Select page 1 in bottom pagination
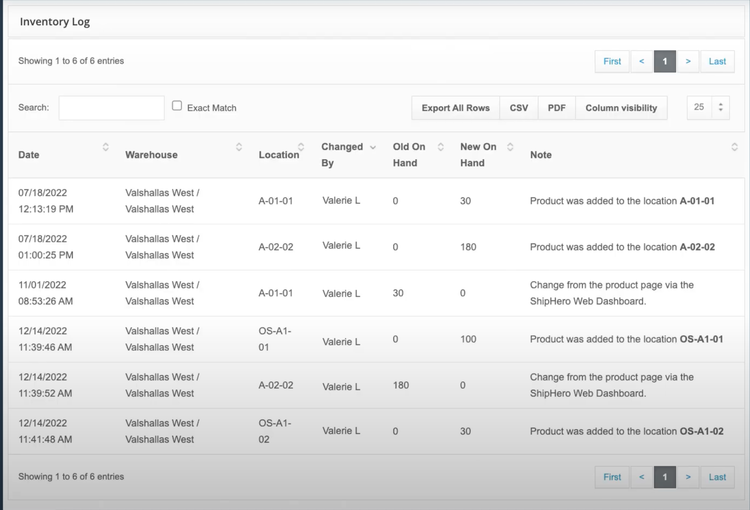750x510 pixels. [665, 477]
